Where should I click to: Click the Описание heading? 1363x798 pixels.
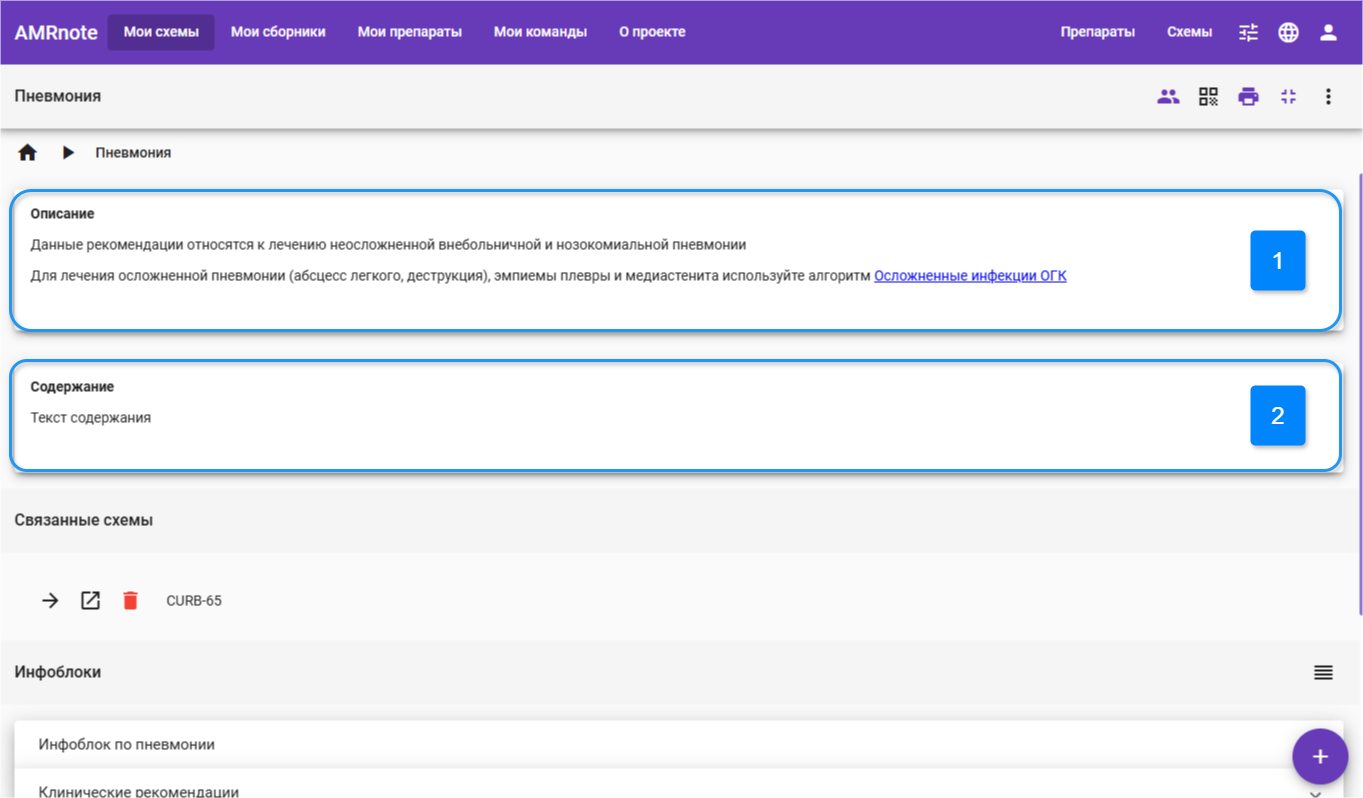(62, 214)
